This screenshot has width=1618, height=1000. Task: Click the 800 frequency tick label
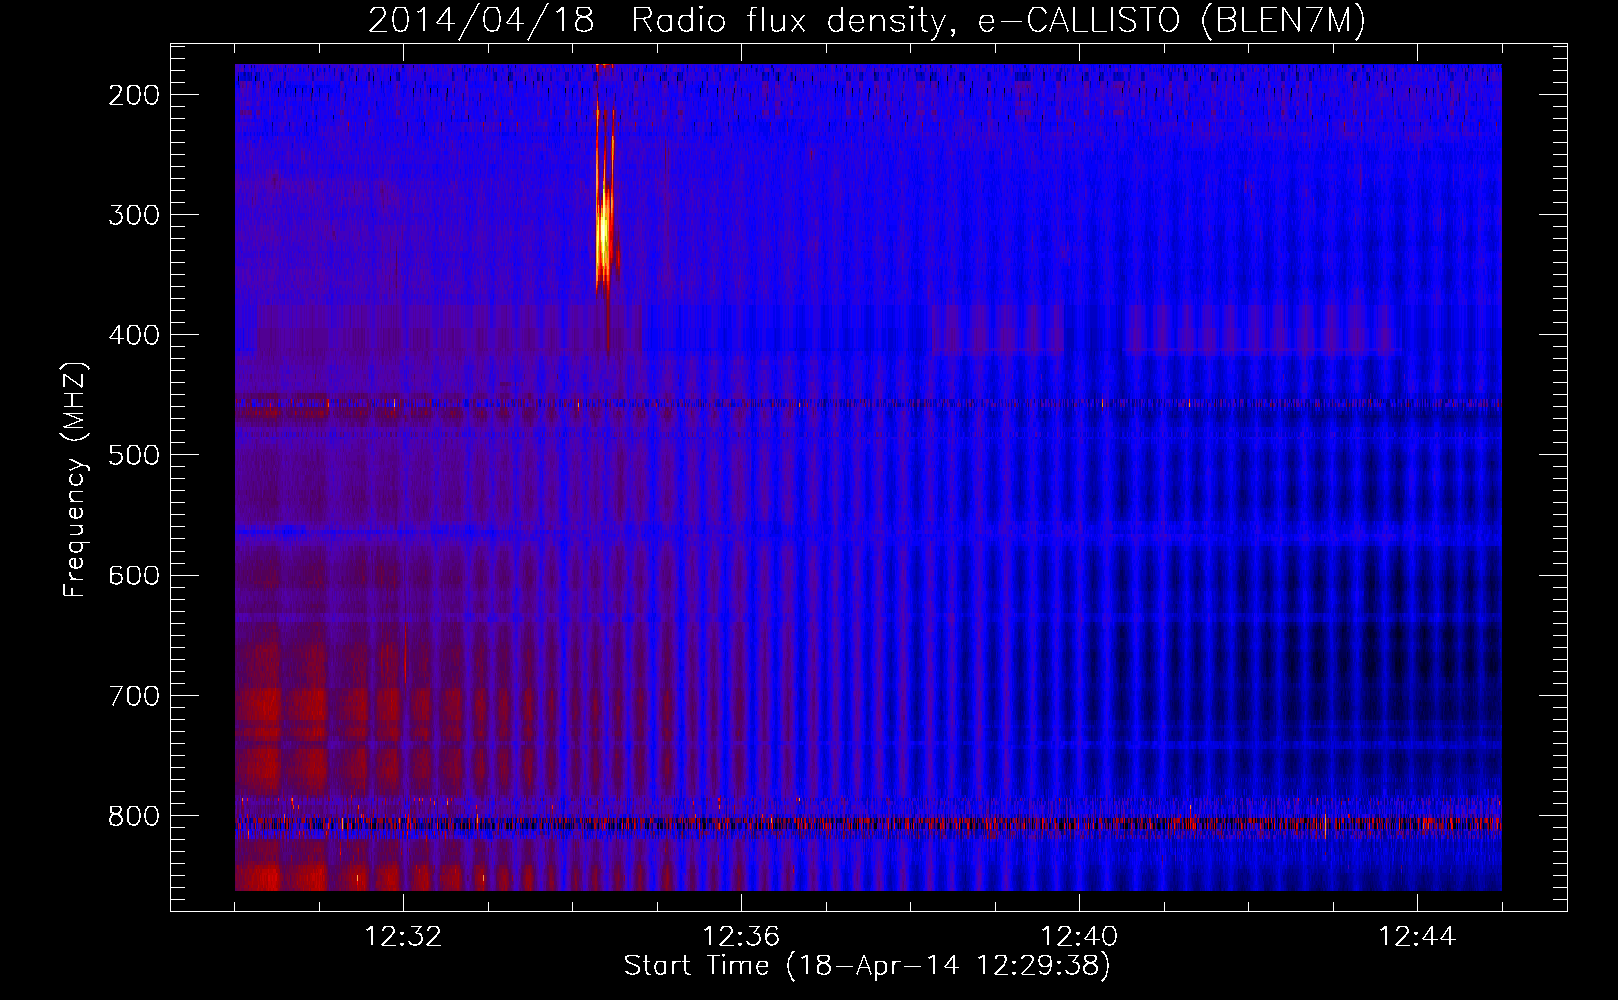pyautogui.click(x=134, y=816)
